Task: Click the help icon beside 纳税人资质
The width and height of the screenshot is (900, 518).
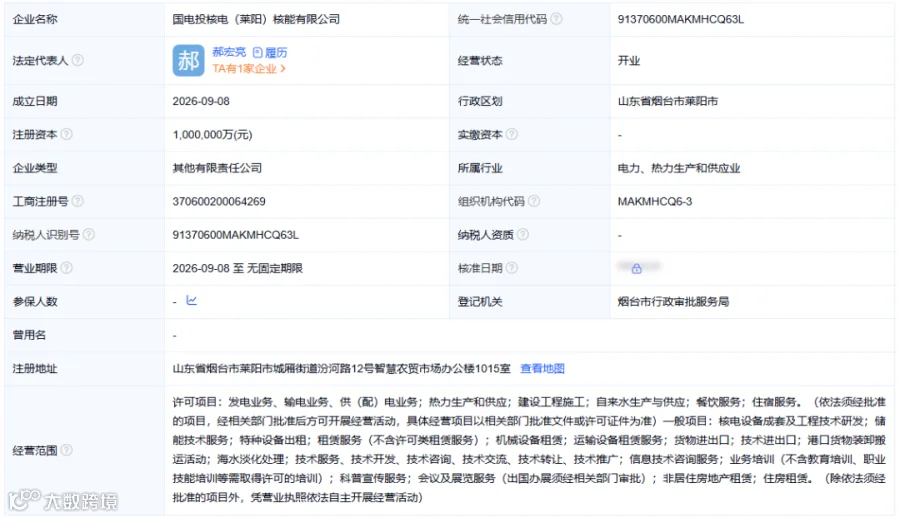Action: click(523, 234)
